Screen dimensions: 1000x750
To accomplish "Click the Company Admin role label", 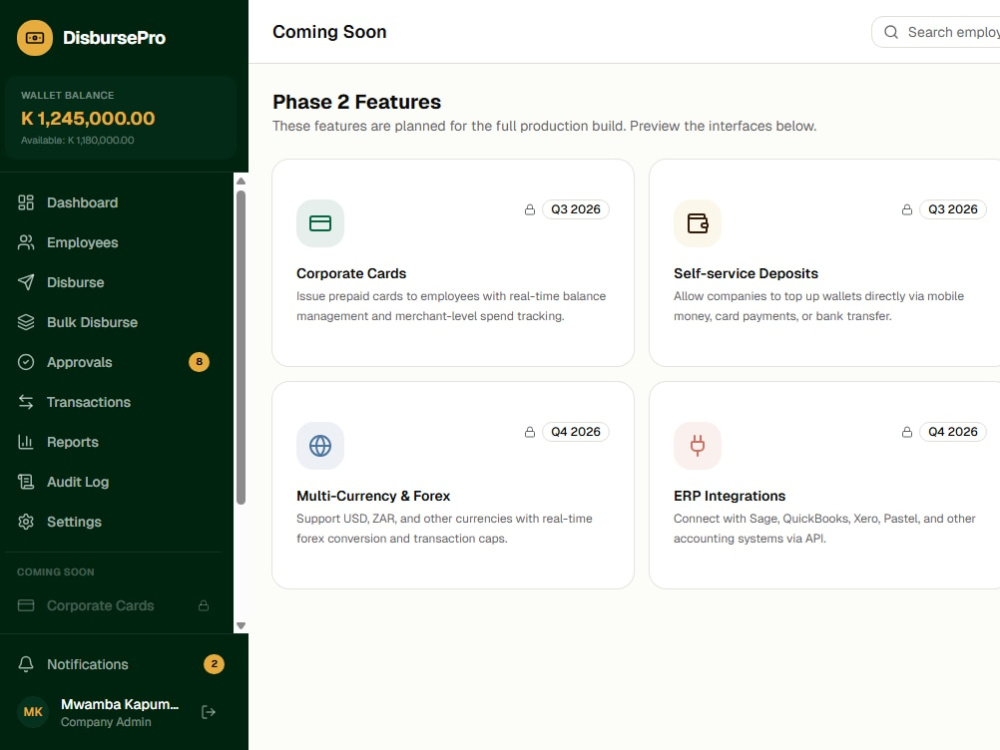I will click(106, 722).
